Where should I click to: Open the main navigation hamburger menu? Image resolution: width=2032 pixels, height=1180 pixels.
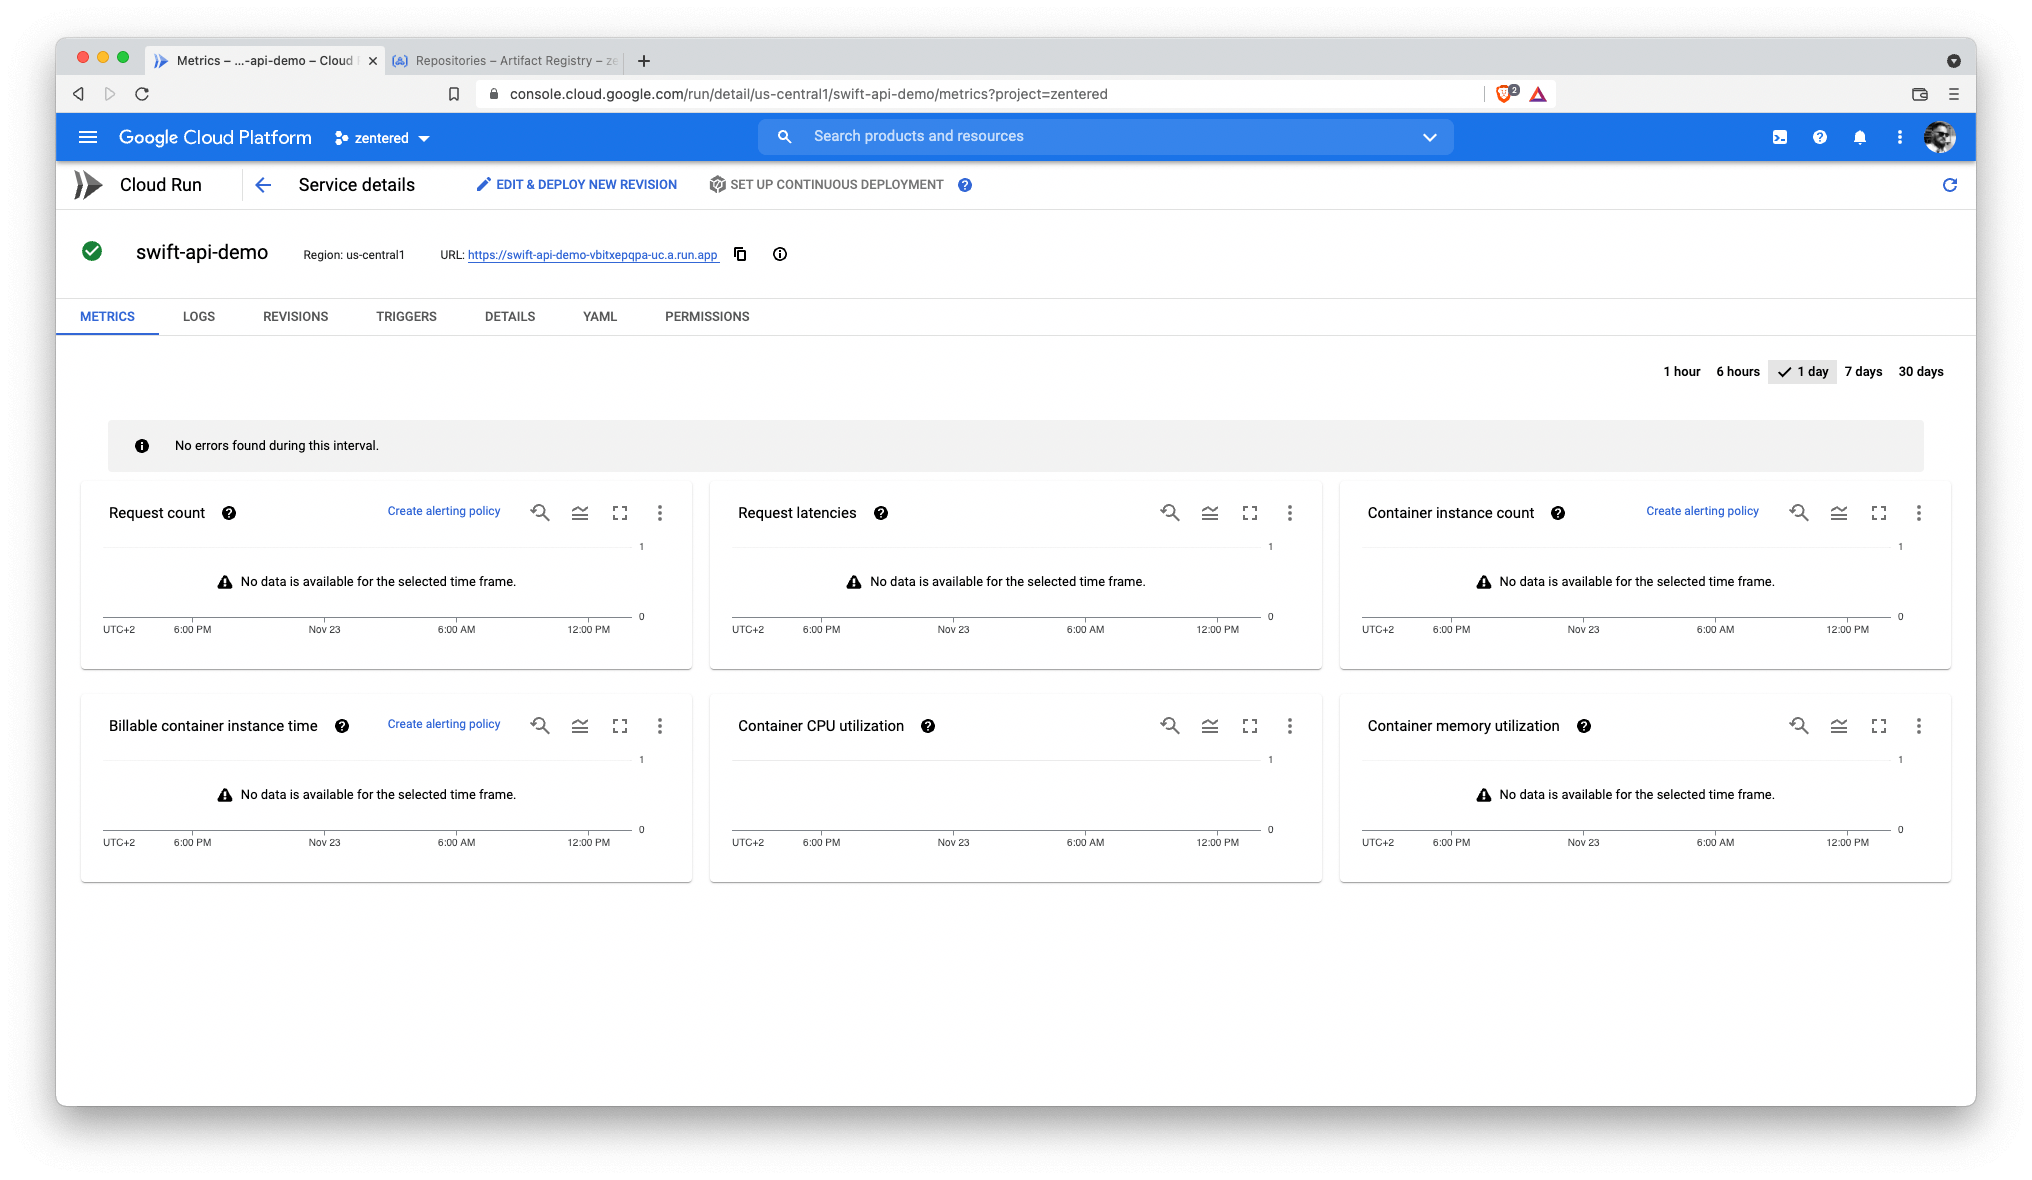tap(88, 137)
